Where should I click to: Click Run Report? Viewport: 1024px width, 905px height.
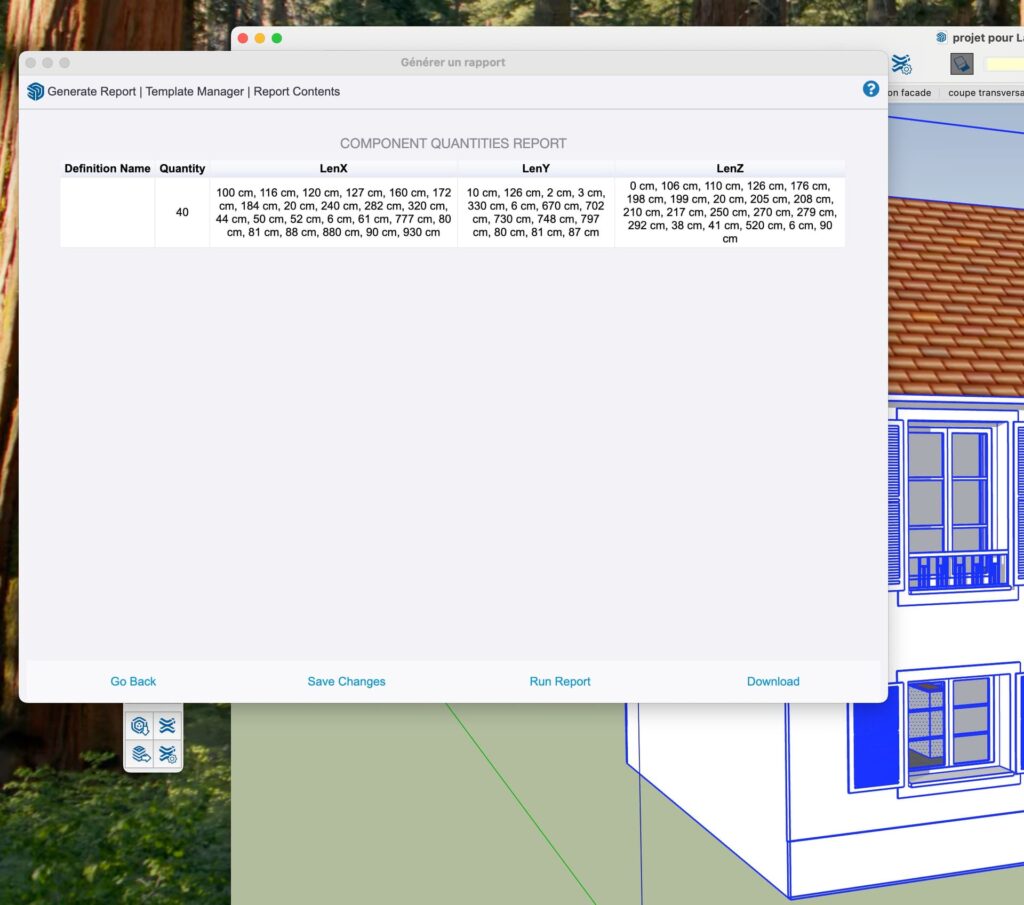click(x=560, y=681)
